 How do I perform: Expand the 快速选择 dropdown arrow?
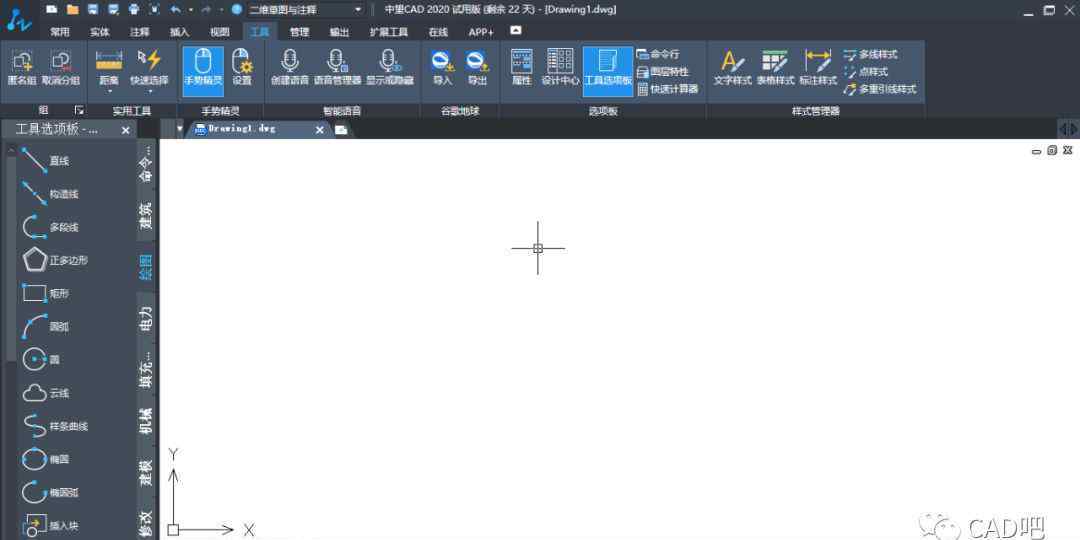pos(149,90)
